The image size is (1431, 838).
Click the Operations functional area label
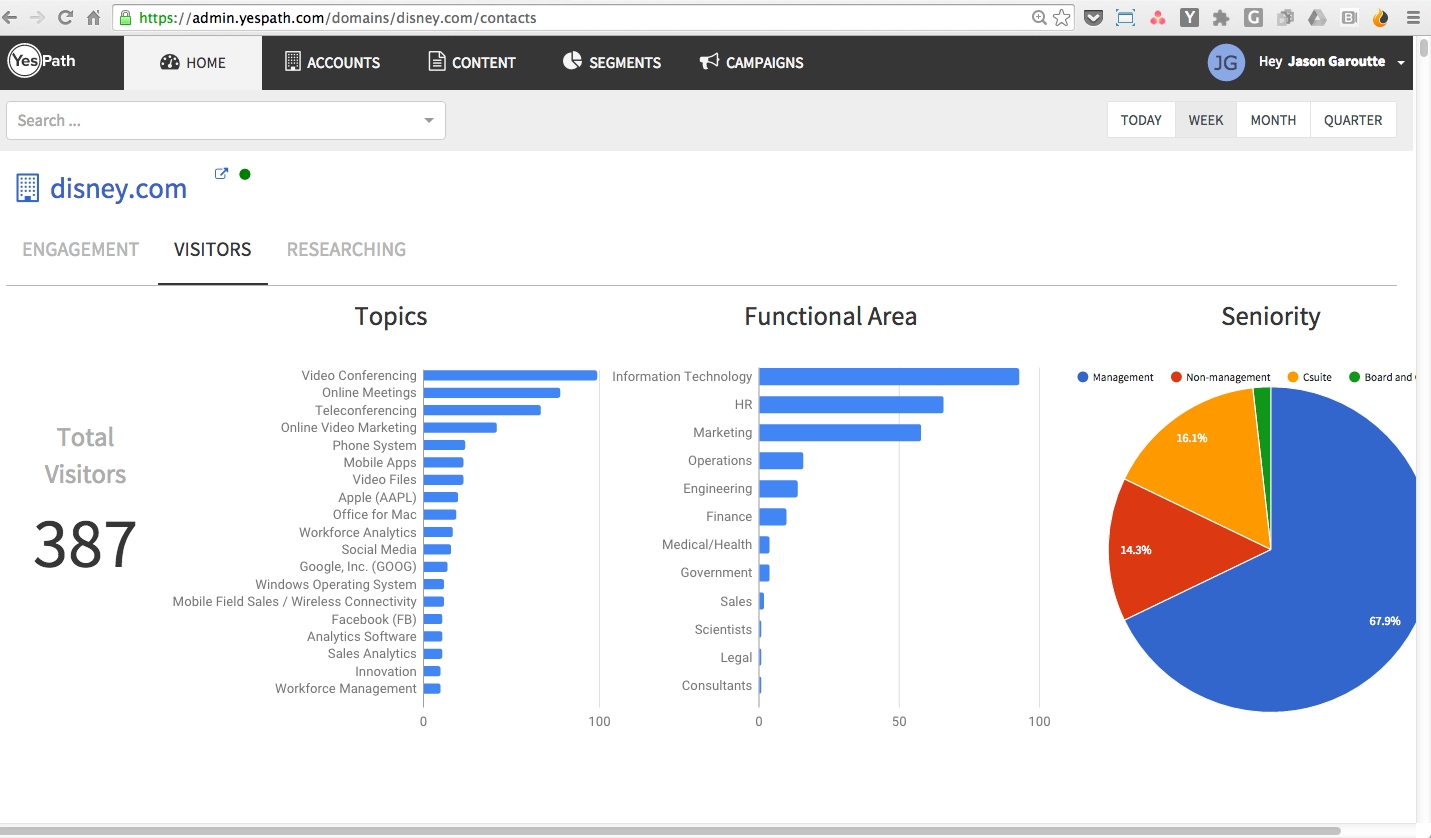click(720, 461)
